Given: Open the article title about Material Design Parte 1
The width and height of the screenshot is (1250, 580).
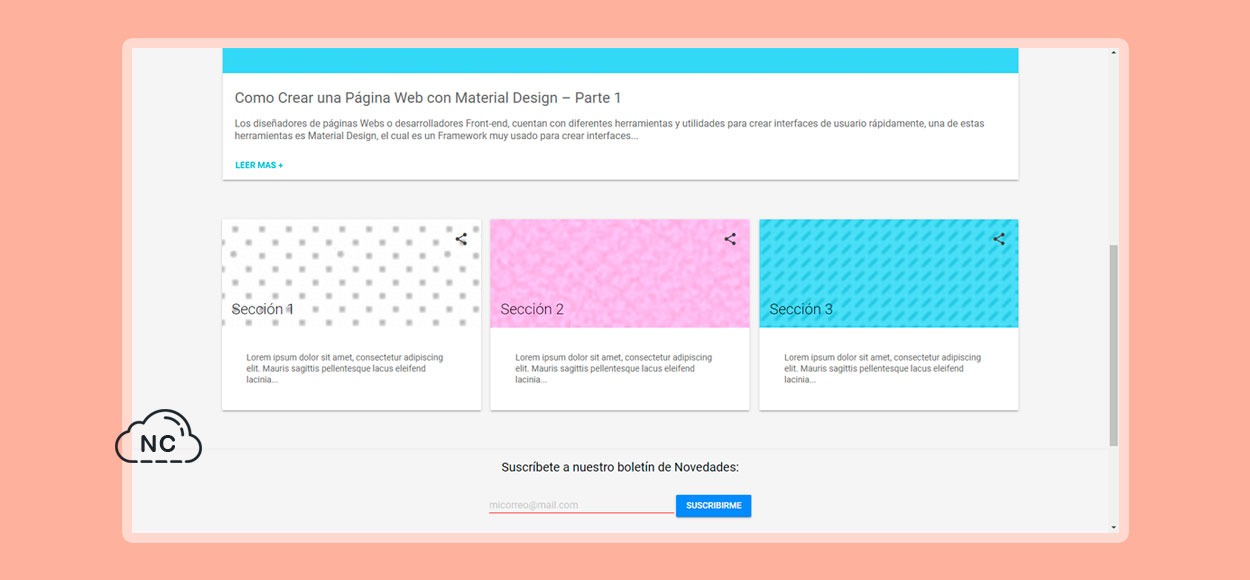Looking at the screenshot, I should tap(428, 98).
